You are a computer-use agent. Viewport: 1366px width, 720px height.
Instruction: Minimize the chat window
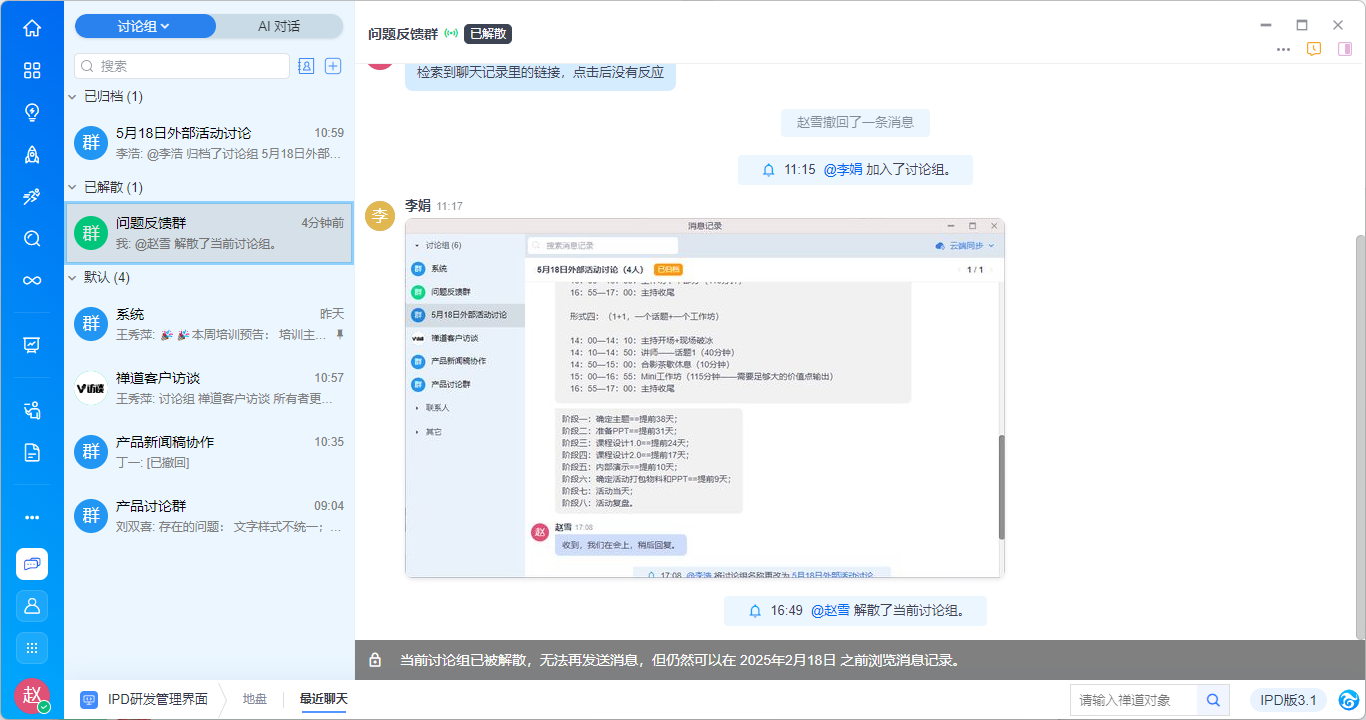pyautogui.click(x=1266, y=25)
